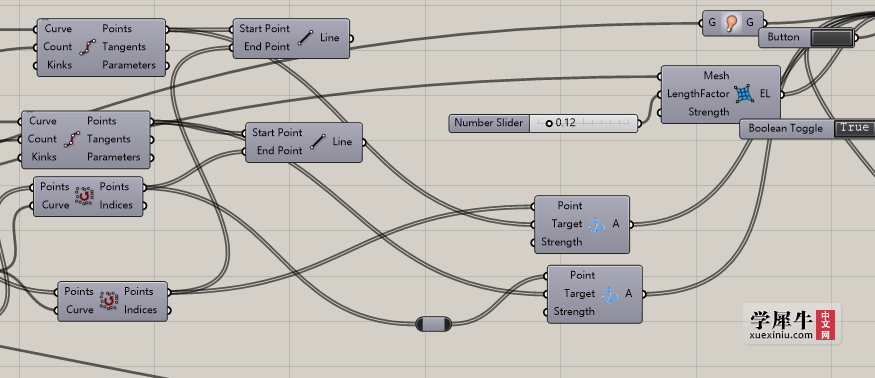Viewport: 875px width, 378px height.
Task: Click the LengthFactor input on Mesh component
Action: (x=698, y=94)
